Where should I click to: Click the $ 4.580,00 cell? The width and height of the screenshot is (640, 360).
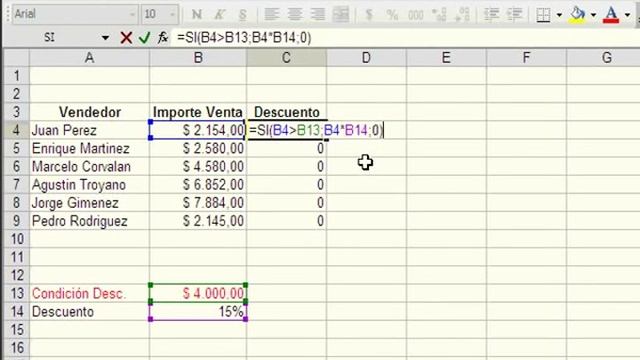tap(198, 167)
